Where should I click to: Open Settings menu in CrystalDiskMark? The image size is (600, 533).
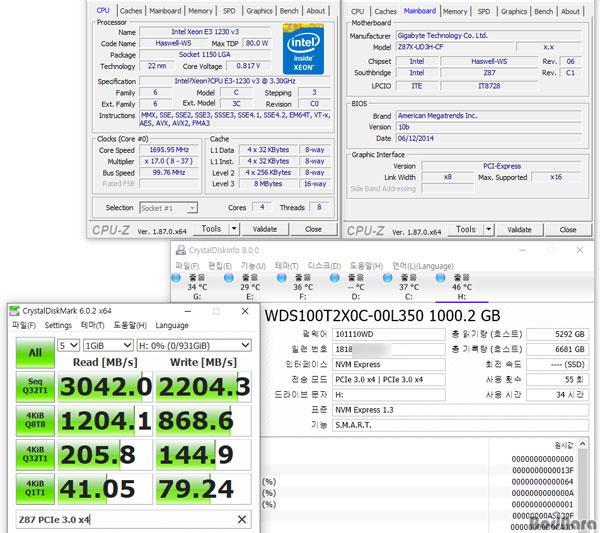coord(58,325)
